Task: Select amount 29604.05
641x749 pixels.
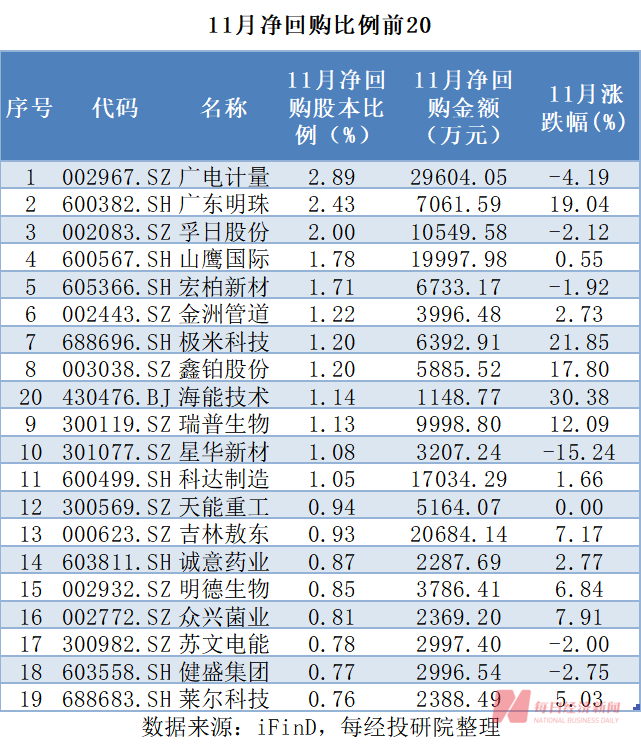Action: (458, 177)
